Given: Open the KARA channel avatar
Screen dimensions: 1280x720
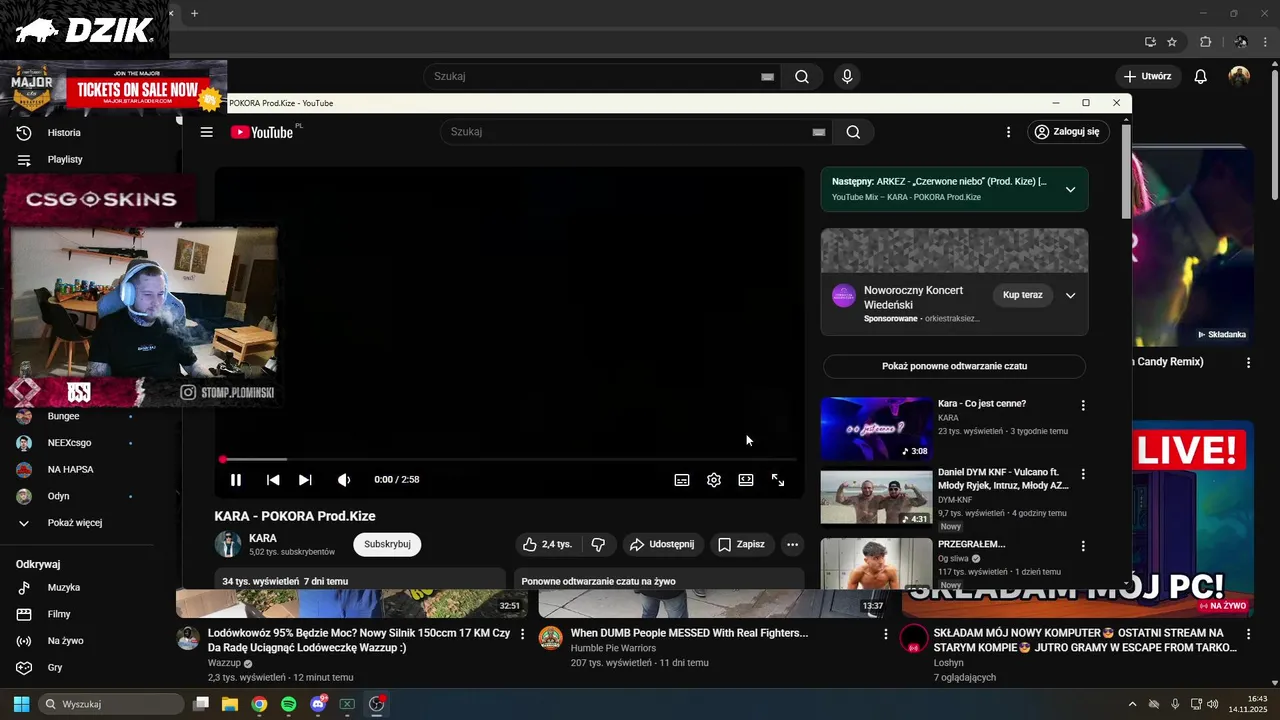Looking at the screenshot, I should pos(228,544).
